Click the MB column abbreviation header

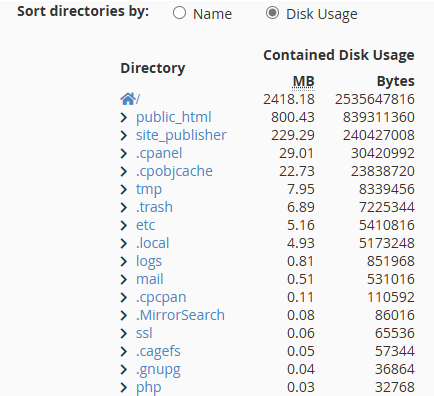(303, 81)
